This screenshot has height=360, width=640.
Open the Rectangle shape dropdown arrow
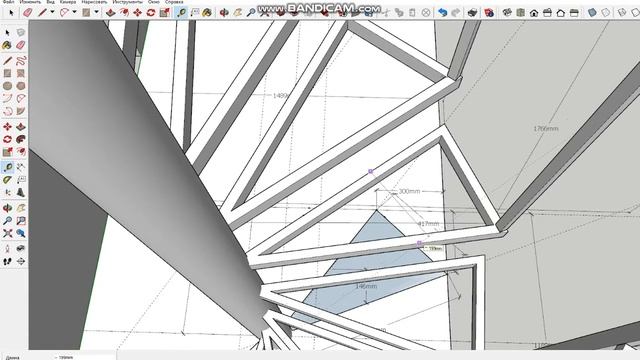pyautogui.click(x=96, y=12)
